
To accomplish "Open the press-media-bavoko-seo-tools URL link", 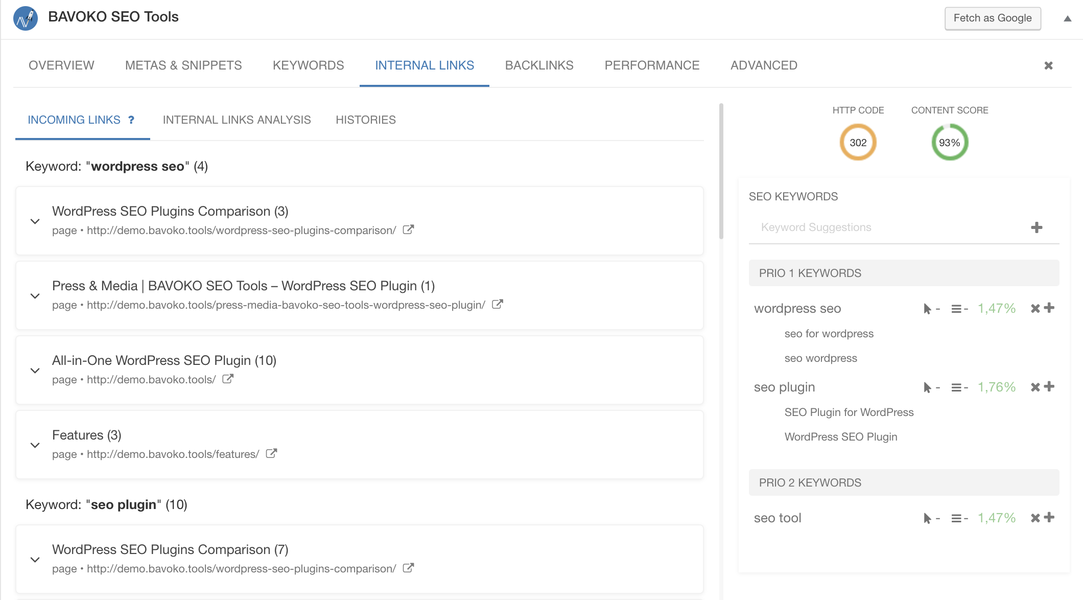I will (286, 305).
